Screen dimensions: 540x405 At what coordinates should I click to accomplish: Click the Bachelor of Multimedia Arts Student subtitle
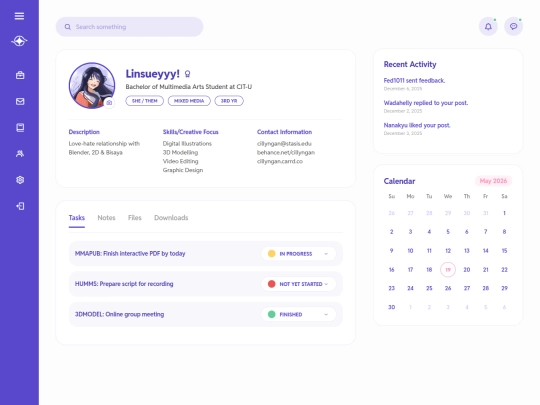[189, 87]
